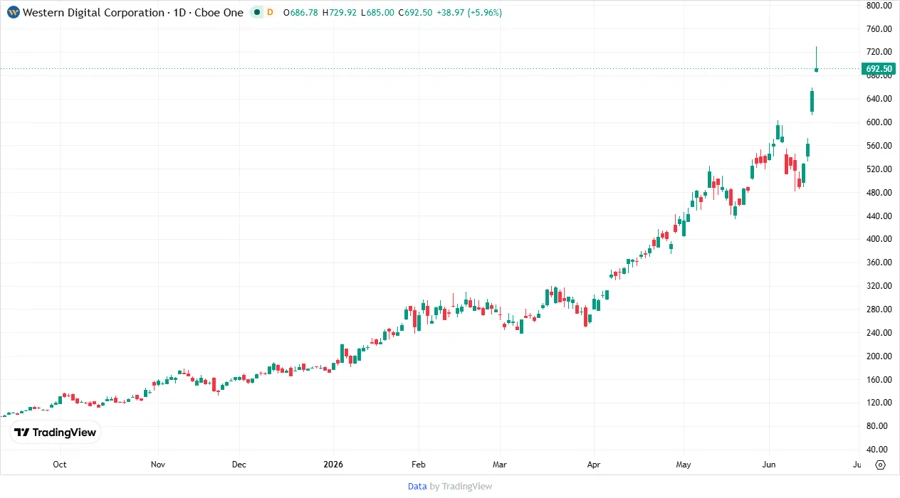Viewport: 900px width, 498px height.
Task: Click the 560.00 price axis label
Action: 879,146
